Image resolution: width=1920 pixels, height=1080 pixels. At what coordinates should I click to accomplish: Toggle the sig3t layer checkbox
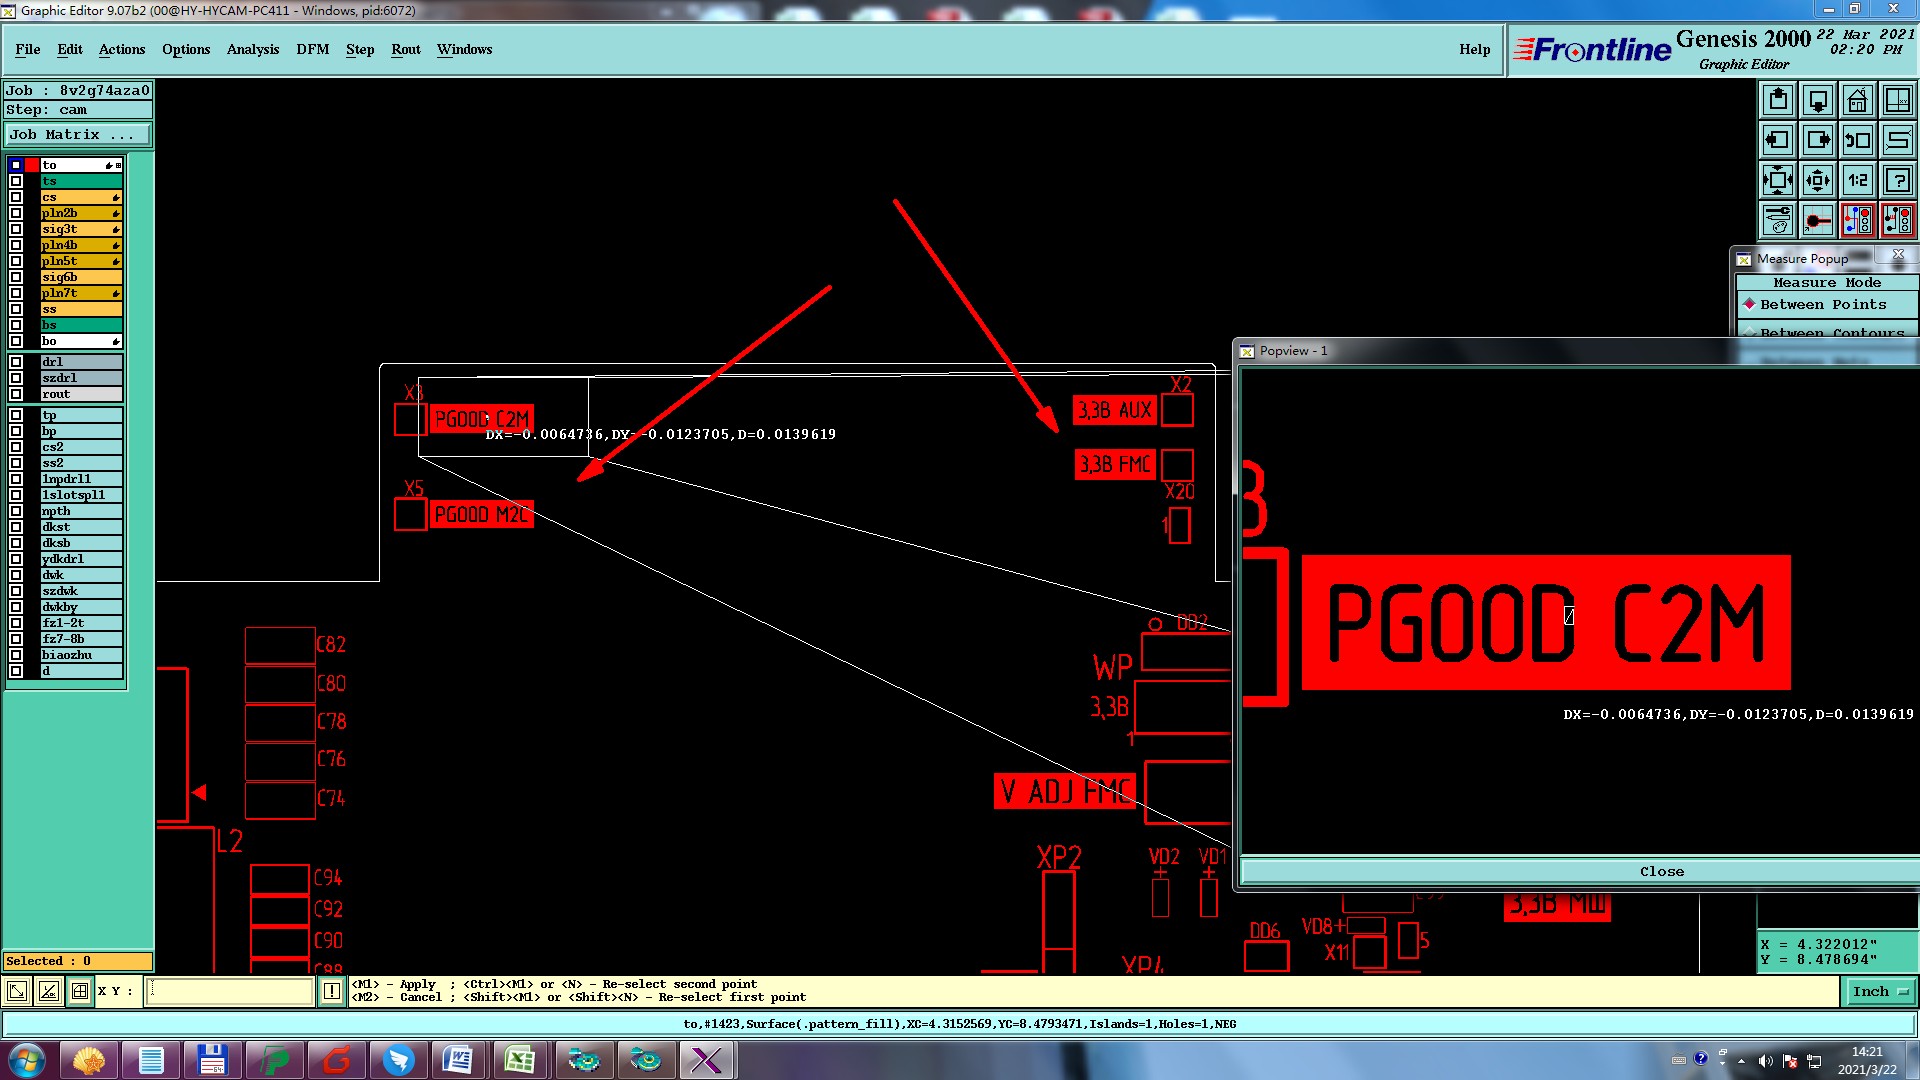pyautogui.click(x=16, y=229)
